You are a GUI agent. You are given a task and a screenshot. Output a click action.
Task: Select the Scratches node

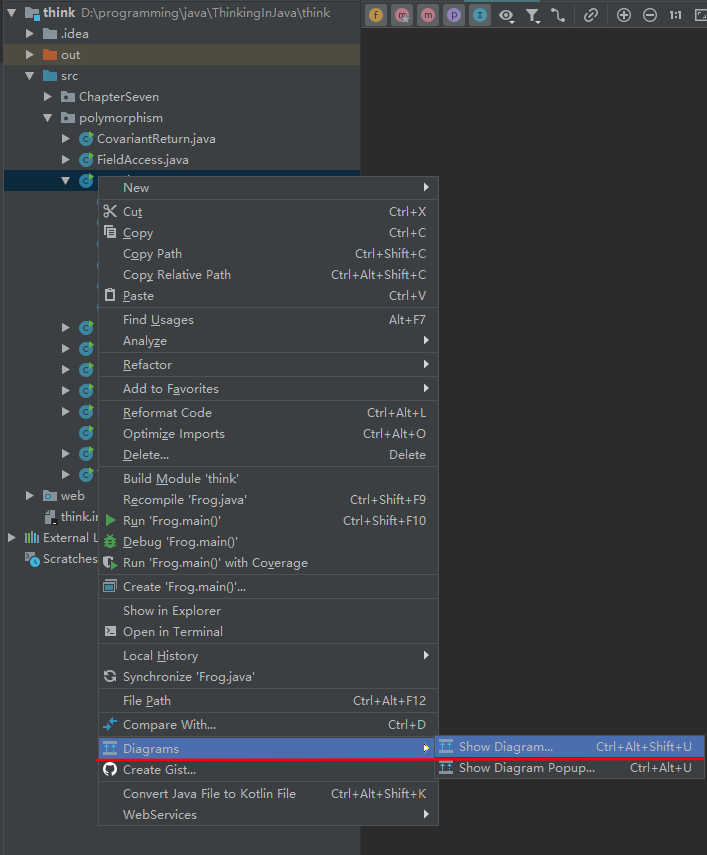coord(70,559)
